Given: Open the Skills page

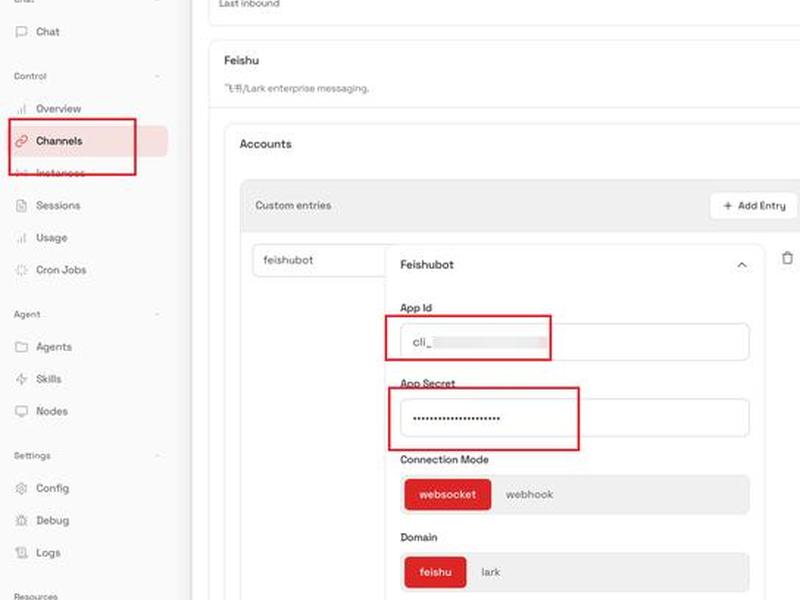Looking at the screenshot, I should (48, 379).
